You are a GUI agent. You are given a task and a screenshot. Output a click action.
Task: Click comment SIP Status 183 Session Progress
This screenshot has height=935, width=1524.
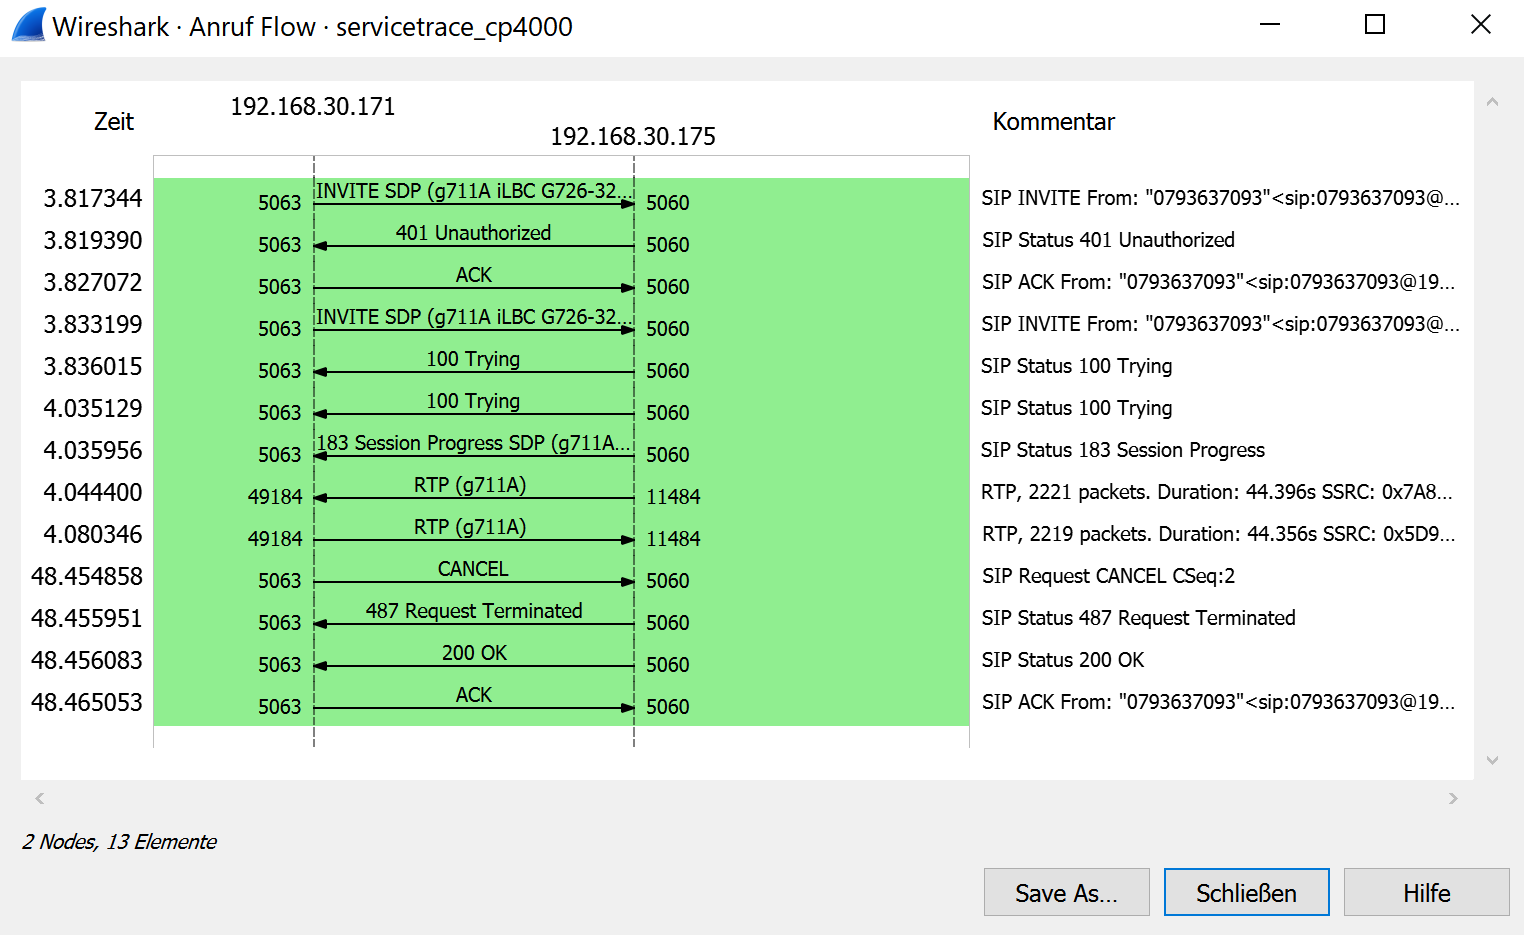[1123, 450]
